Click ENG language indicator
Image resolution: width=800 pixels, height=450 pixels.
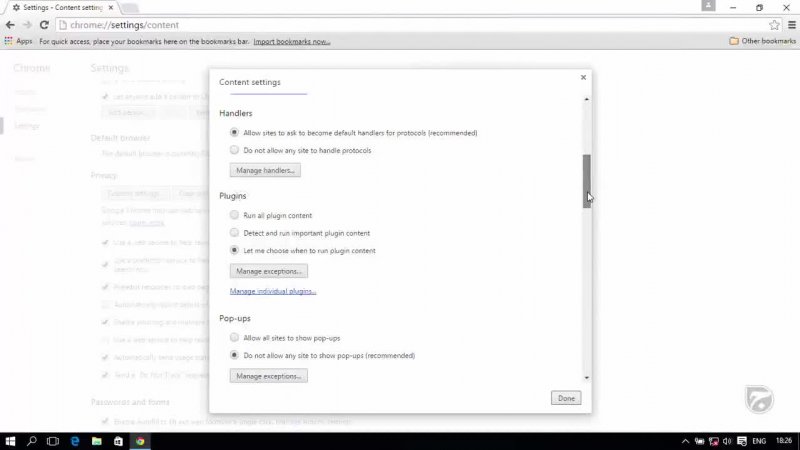759,441
